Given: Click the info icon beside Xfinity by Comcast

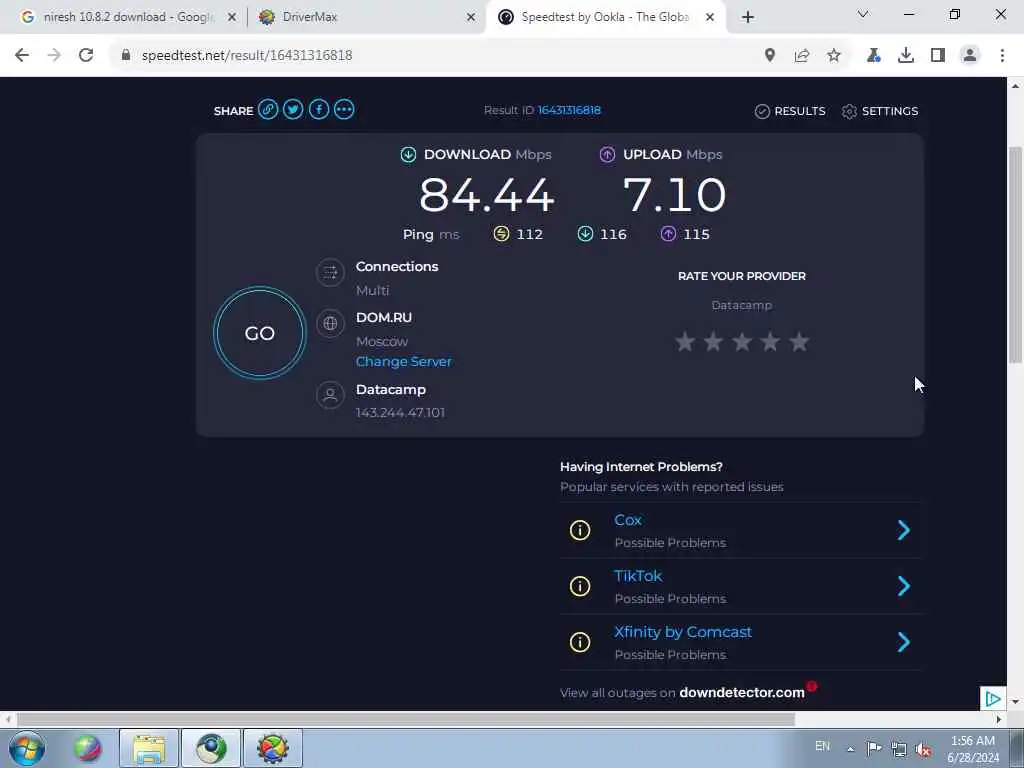Looking at the screenshot, I should (580, 642).
